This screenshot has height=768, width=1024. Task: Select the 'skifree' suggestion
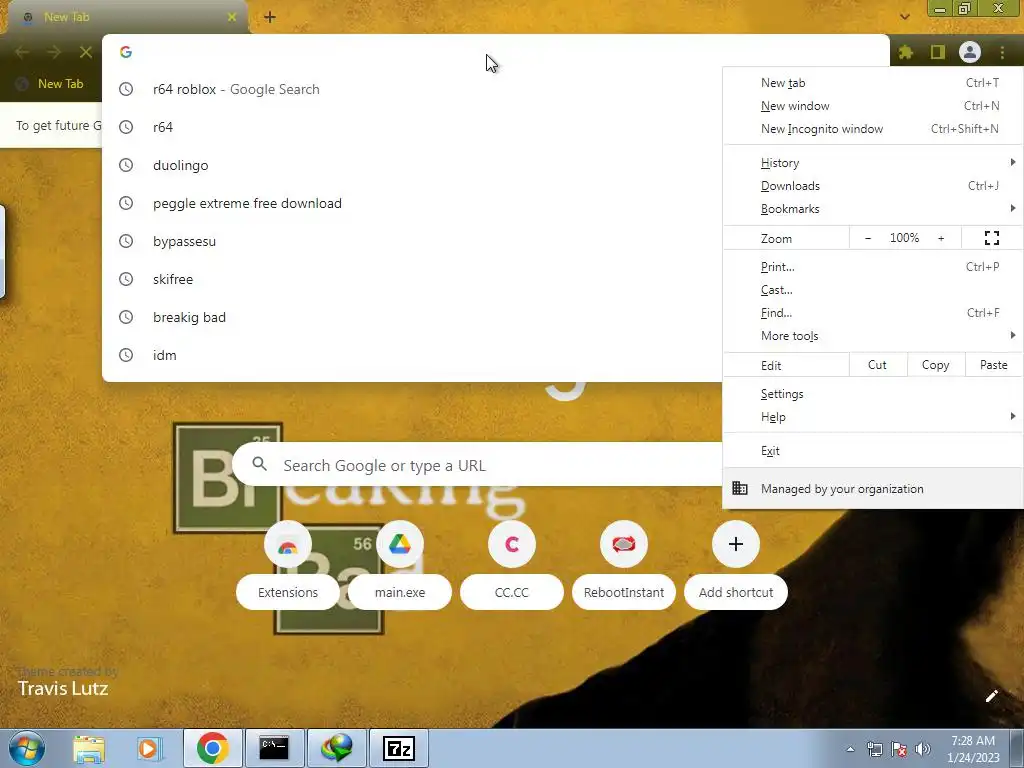(x=412, y=279)
